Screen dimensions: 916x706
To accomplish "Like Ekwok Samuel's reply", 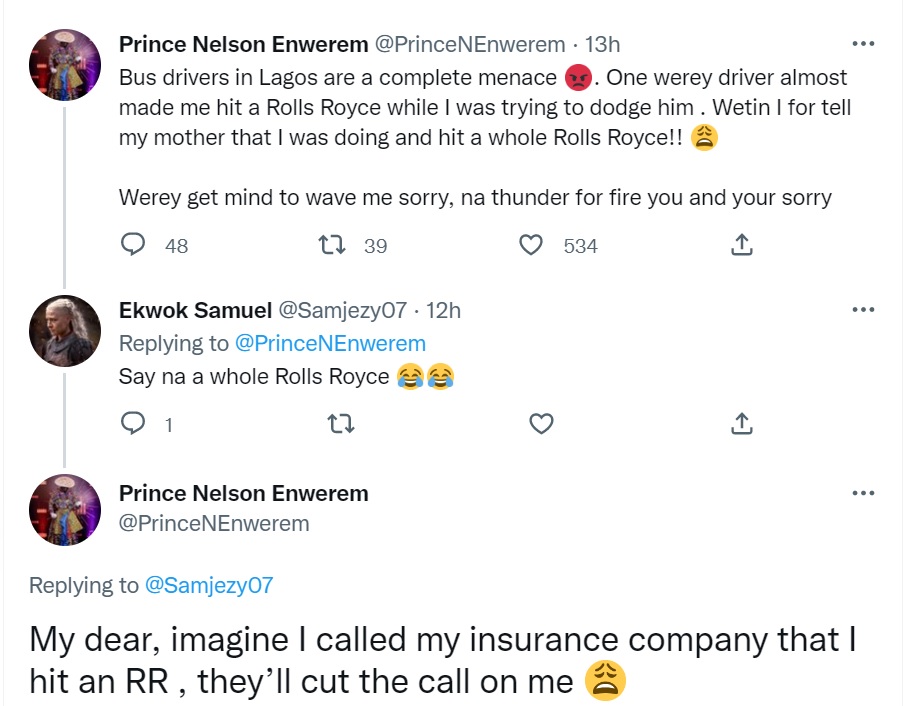I will [541, 424].
